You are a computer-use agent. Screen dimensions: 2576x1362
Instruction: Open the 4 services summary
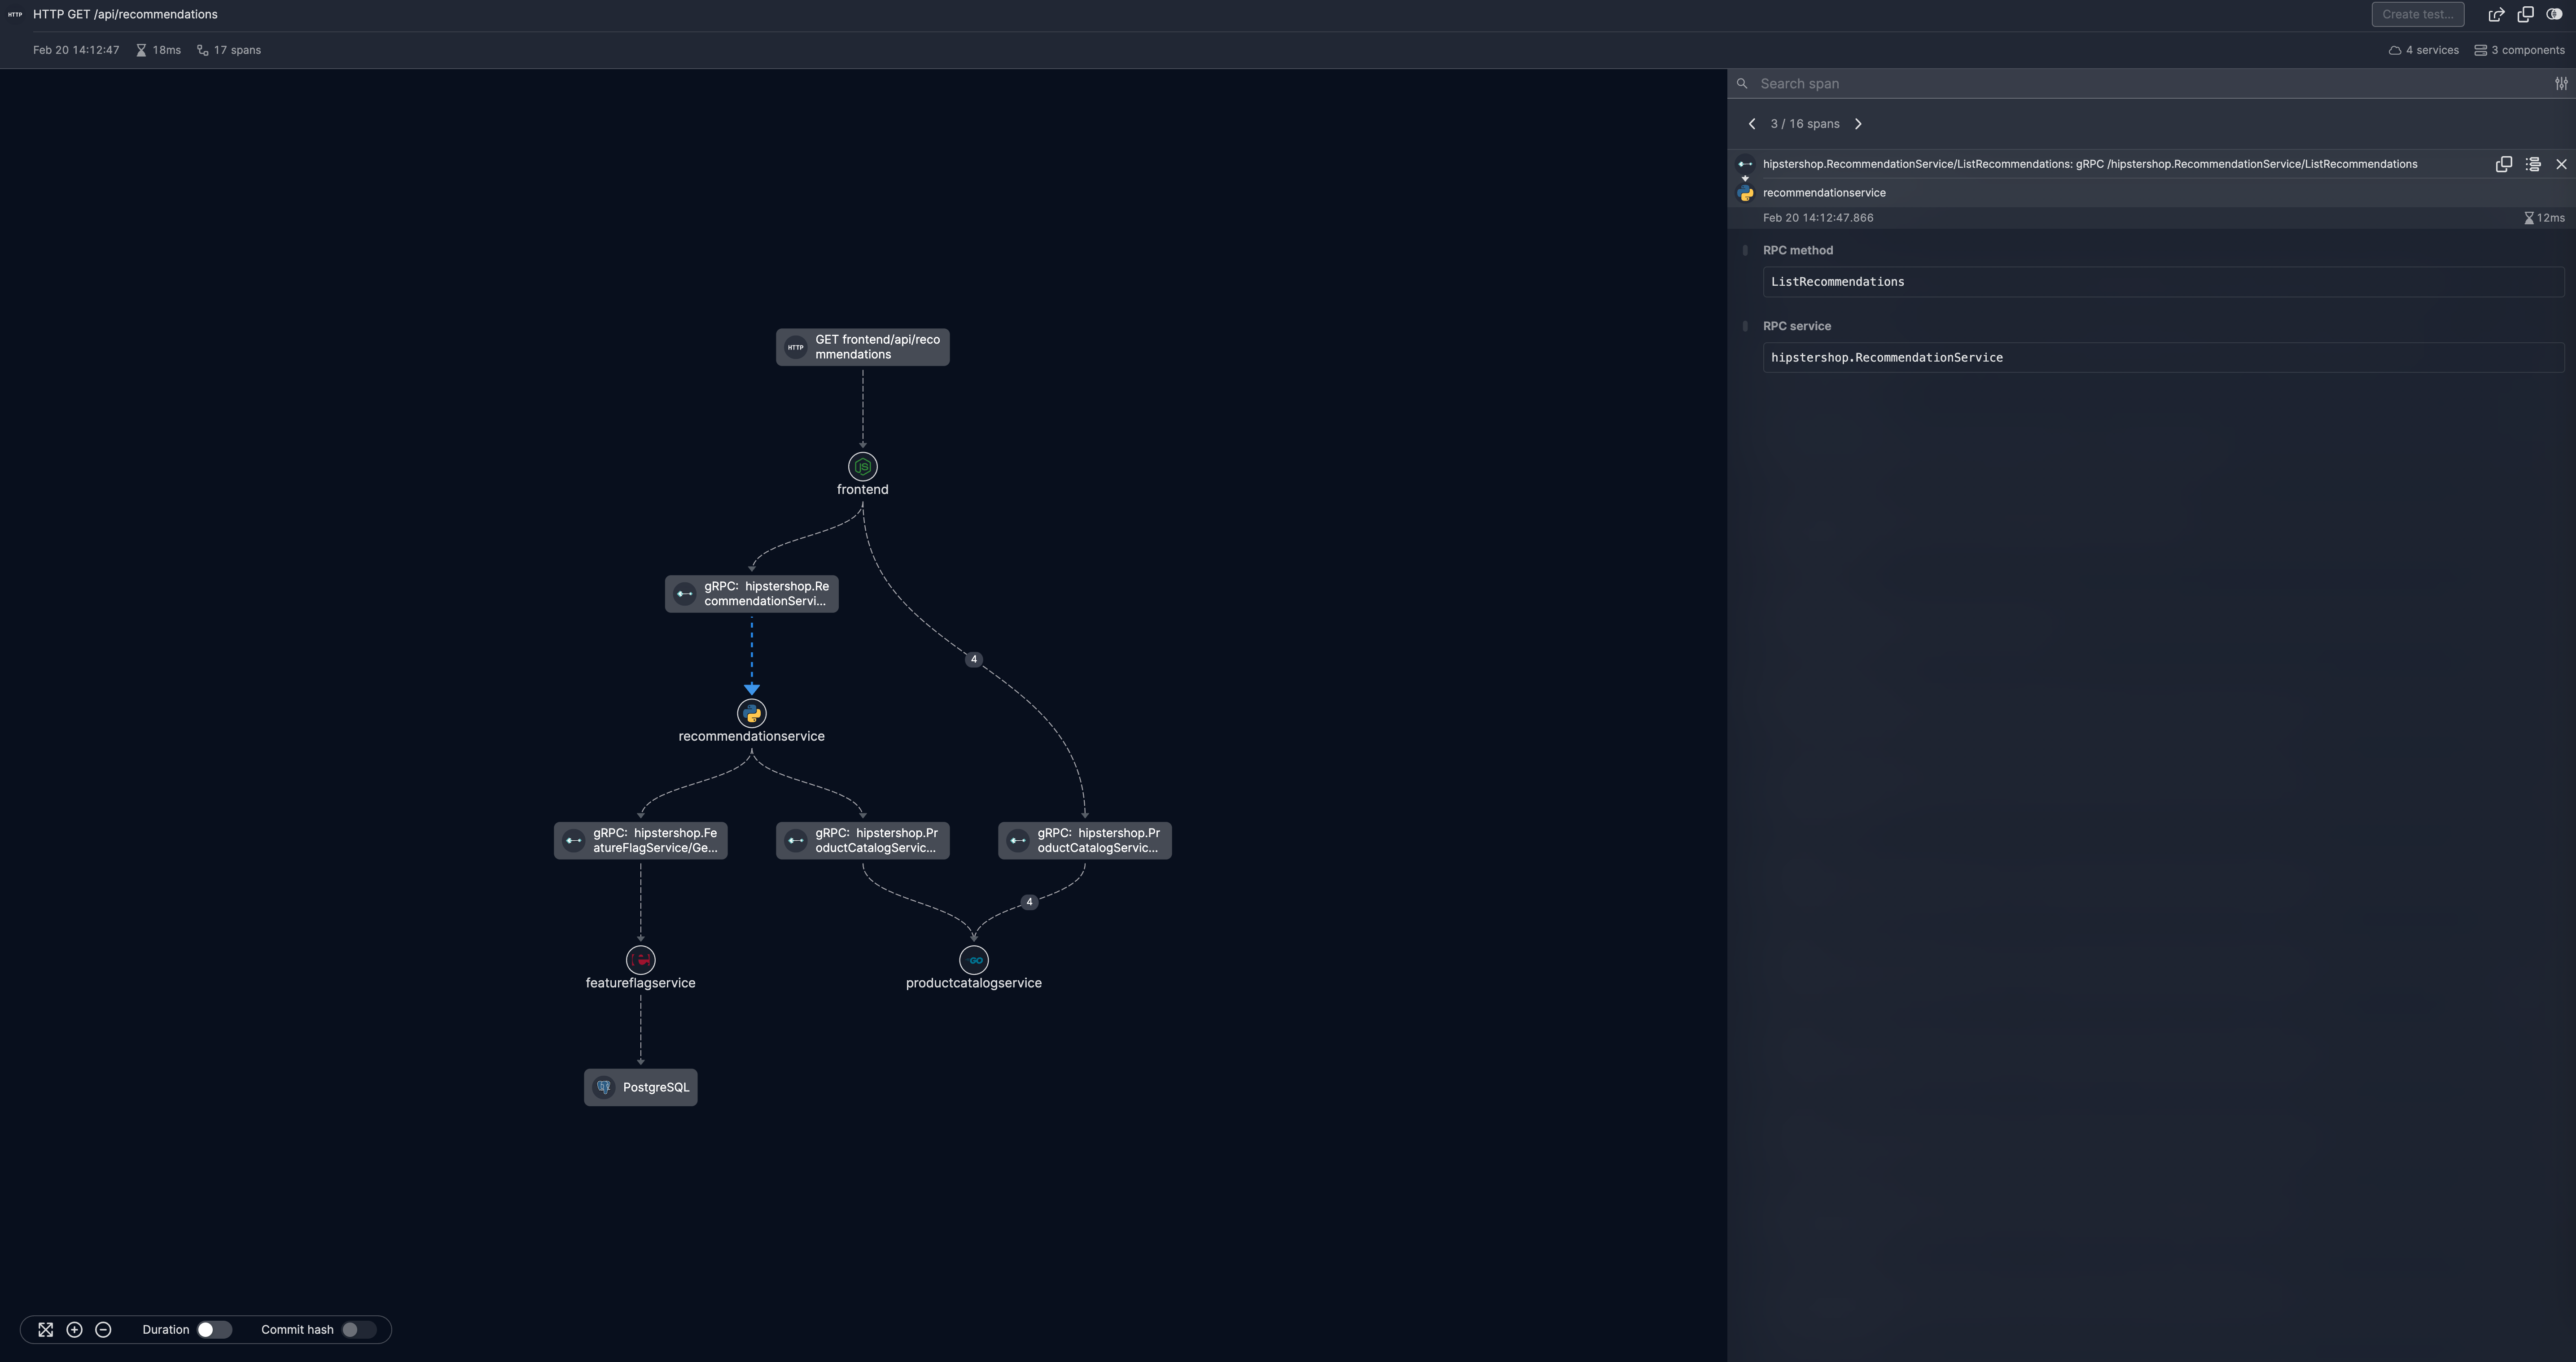(x=2423, y=50)
